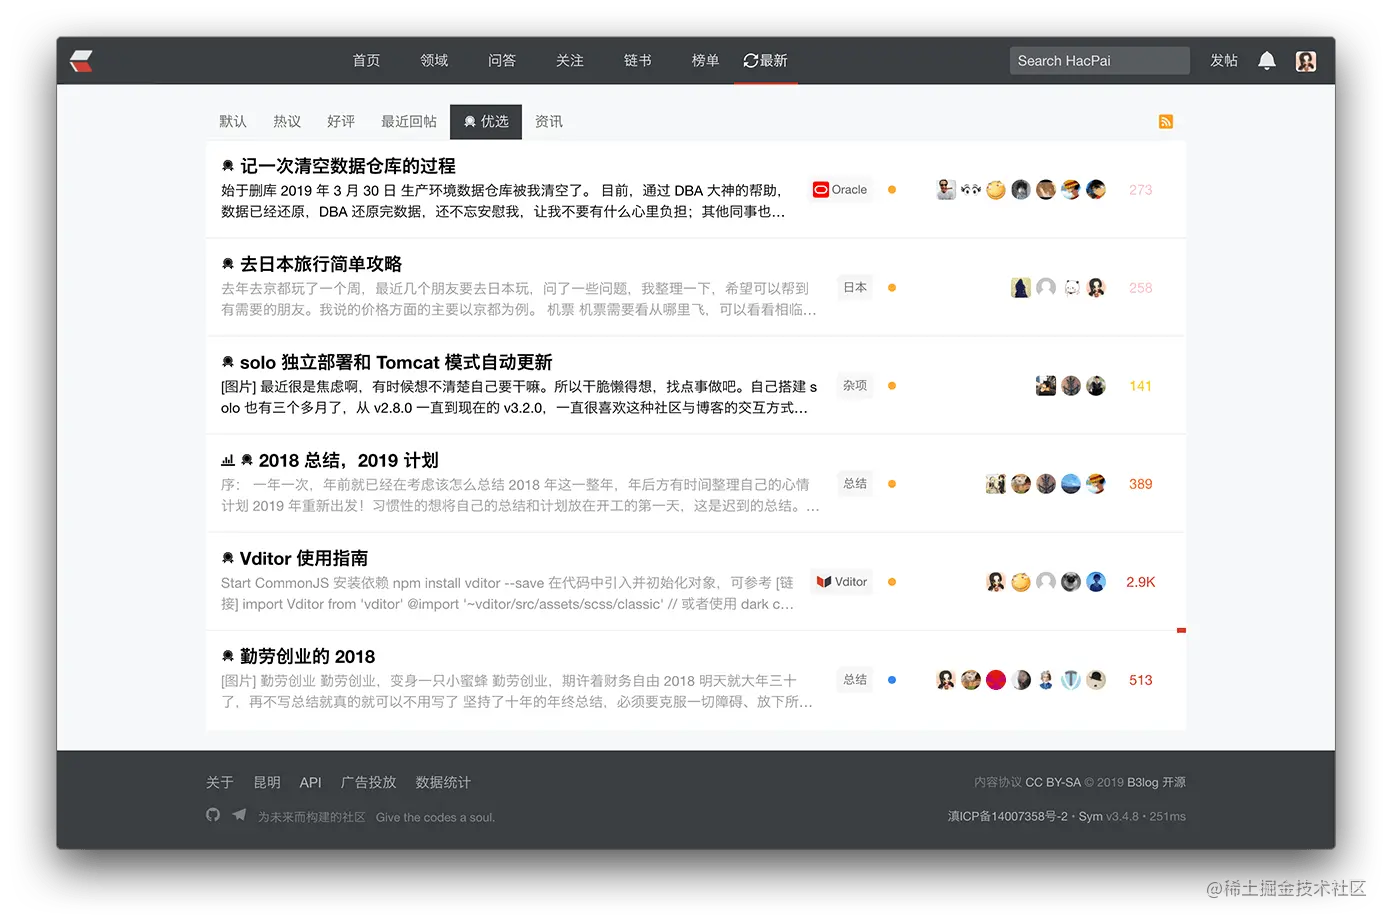Switch to the 最近回帖 tab
Screen dimensions: 1391x923
[409, 121]
